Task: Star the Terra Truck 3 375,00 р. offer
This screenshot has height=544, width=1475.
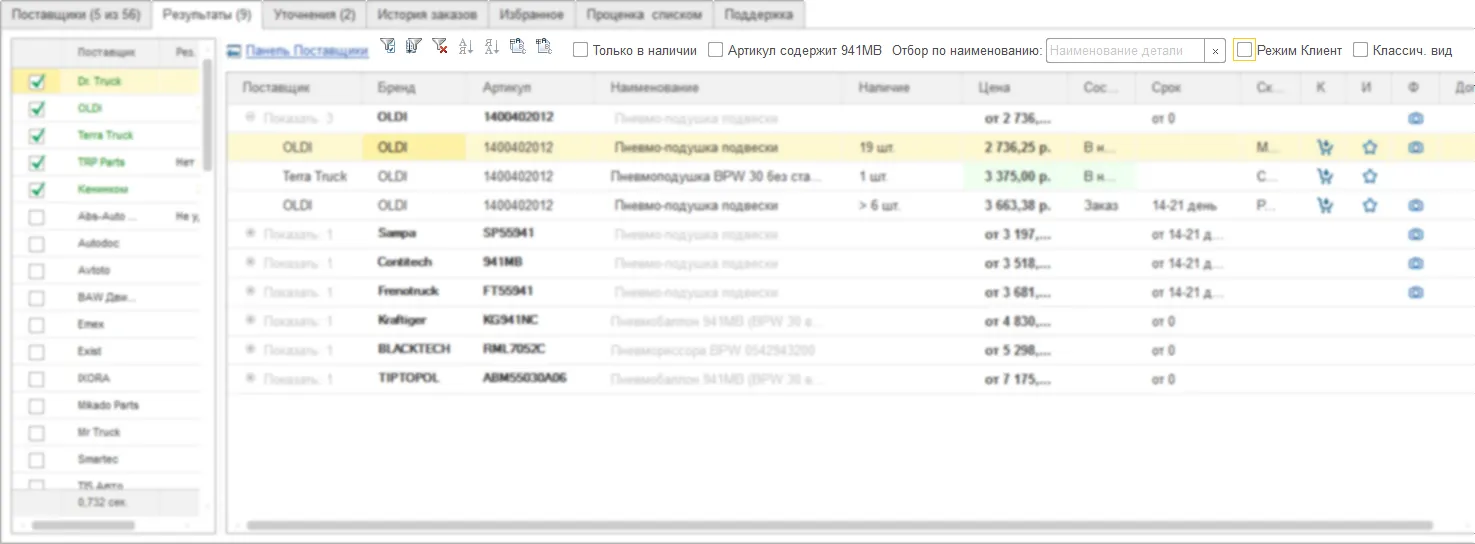Action: [1370, 177]
